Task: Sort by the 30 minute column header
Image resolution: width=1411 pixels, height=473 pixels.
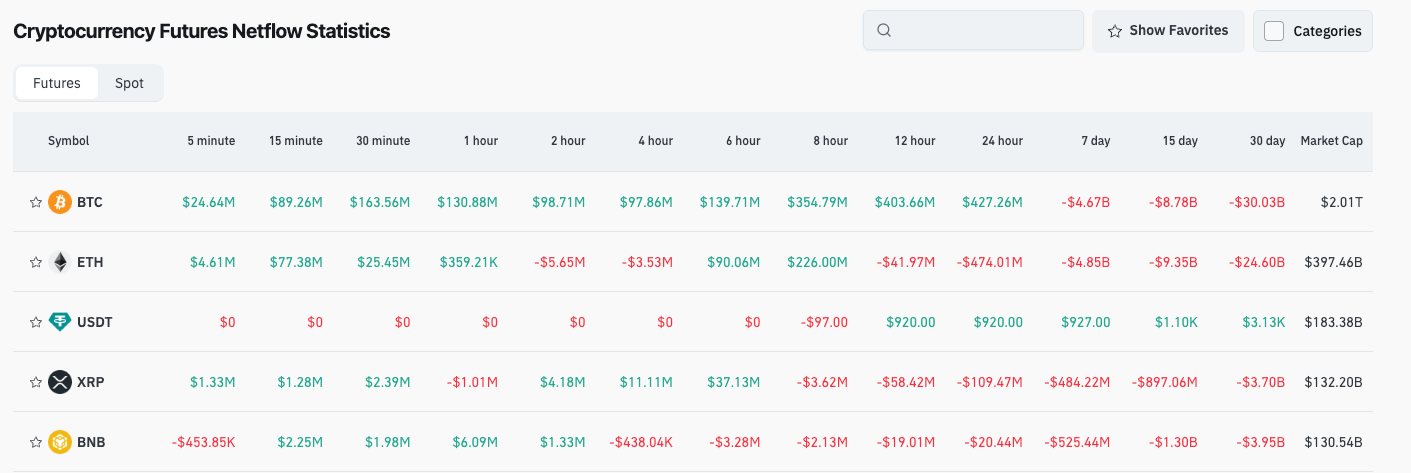Action: pos(383,141)
